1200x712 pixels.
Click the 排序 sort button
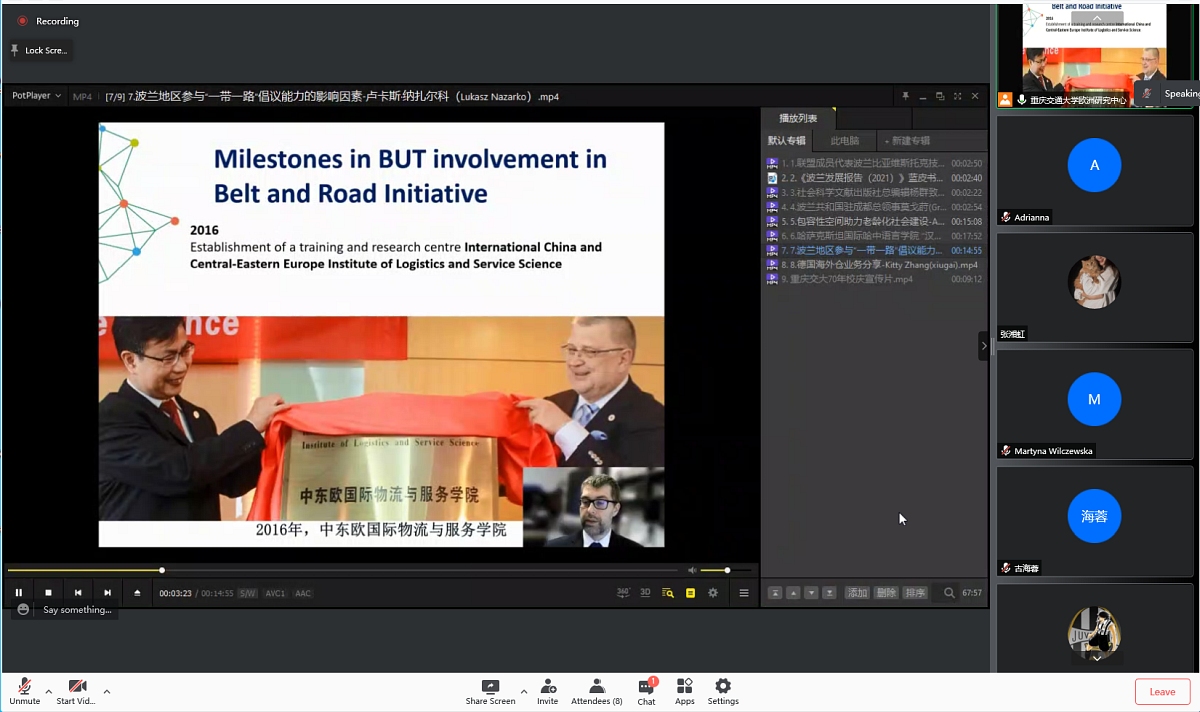point(915,593)
